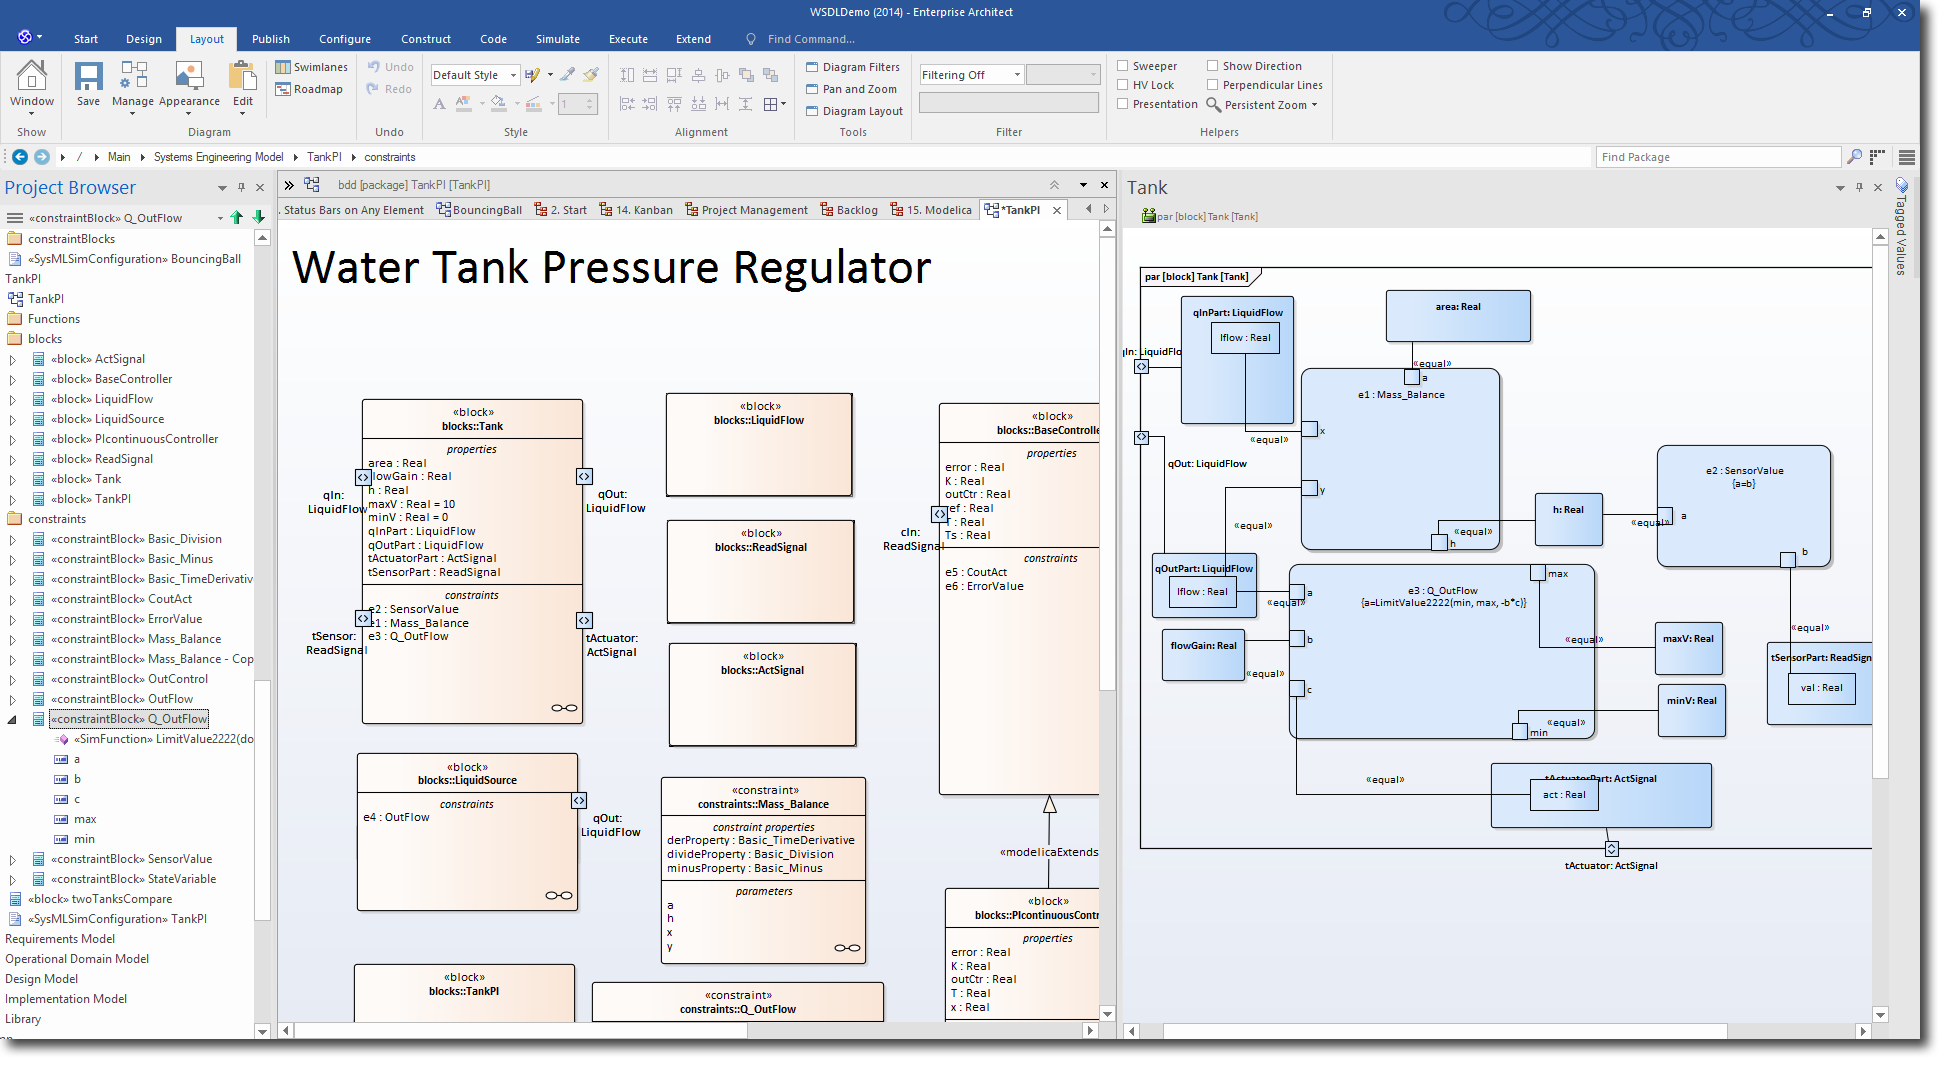The height and width of the screenshot is (1069, 1950).
Task: Switch to the Layout ribbon tab
Action: click(x=206, y=38)
